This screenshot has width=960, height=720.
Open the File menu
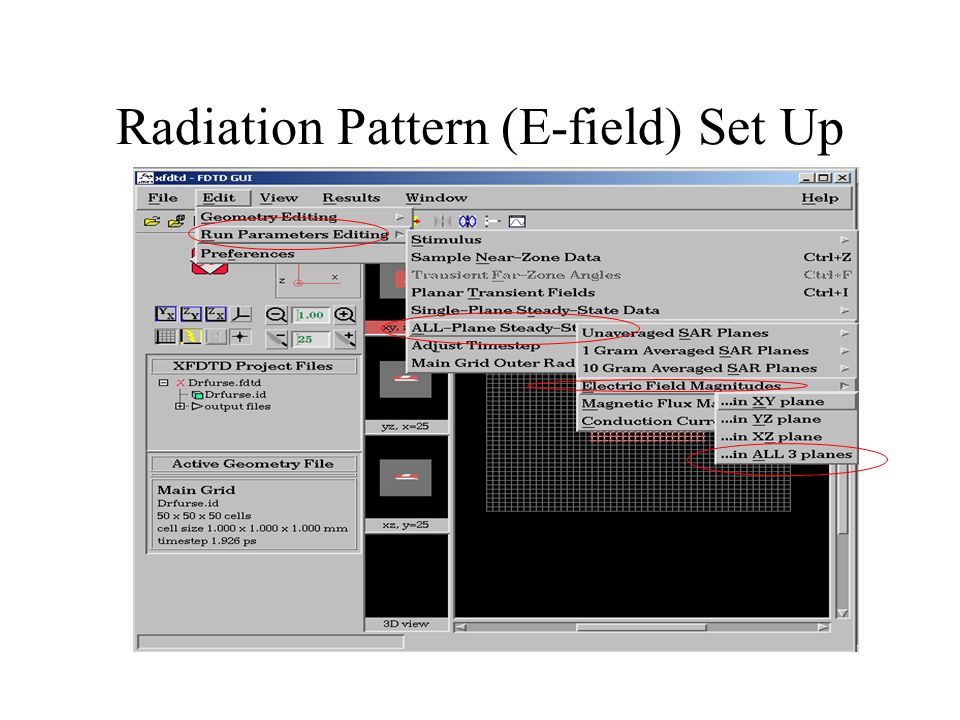162,198
